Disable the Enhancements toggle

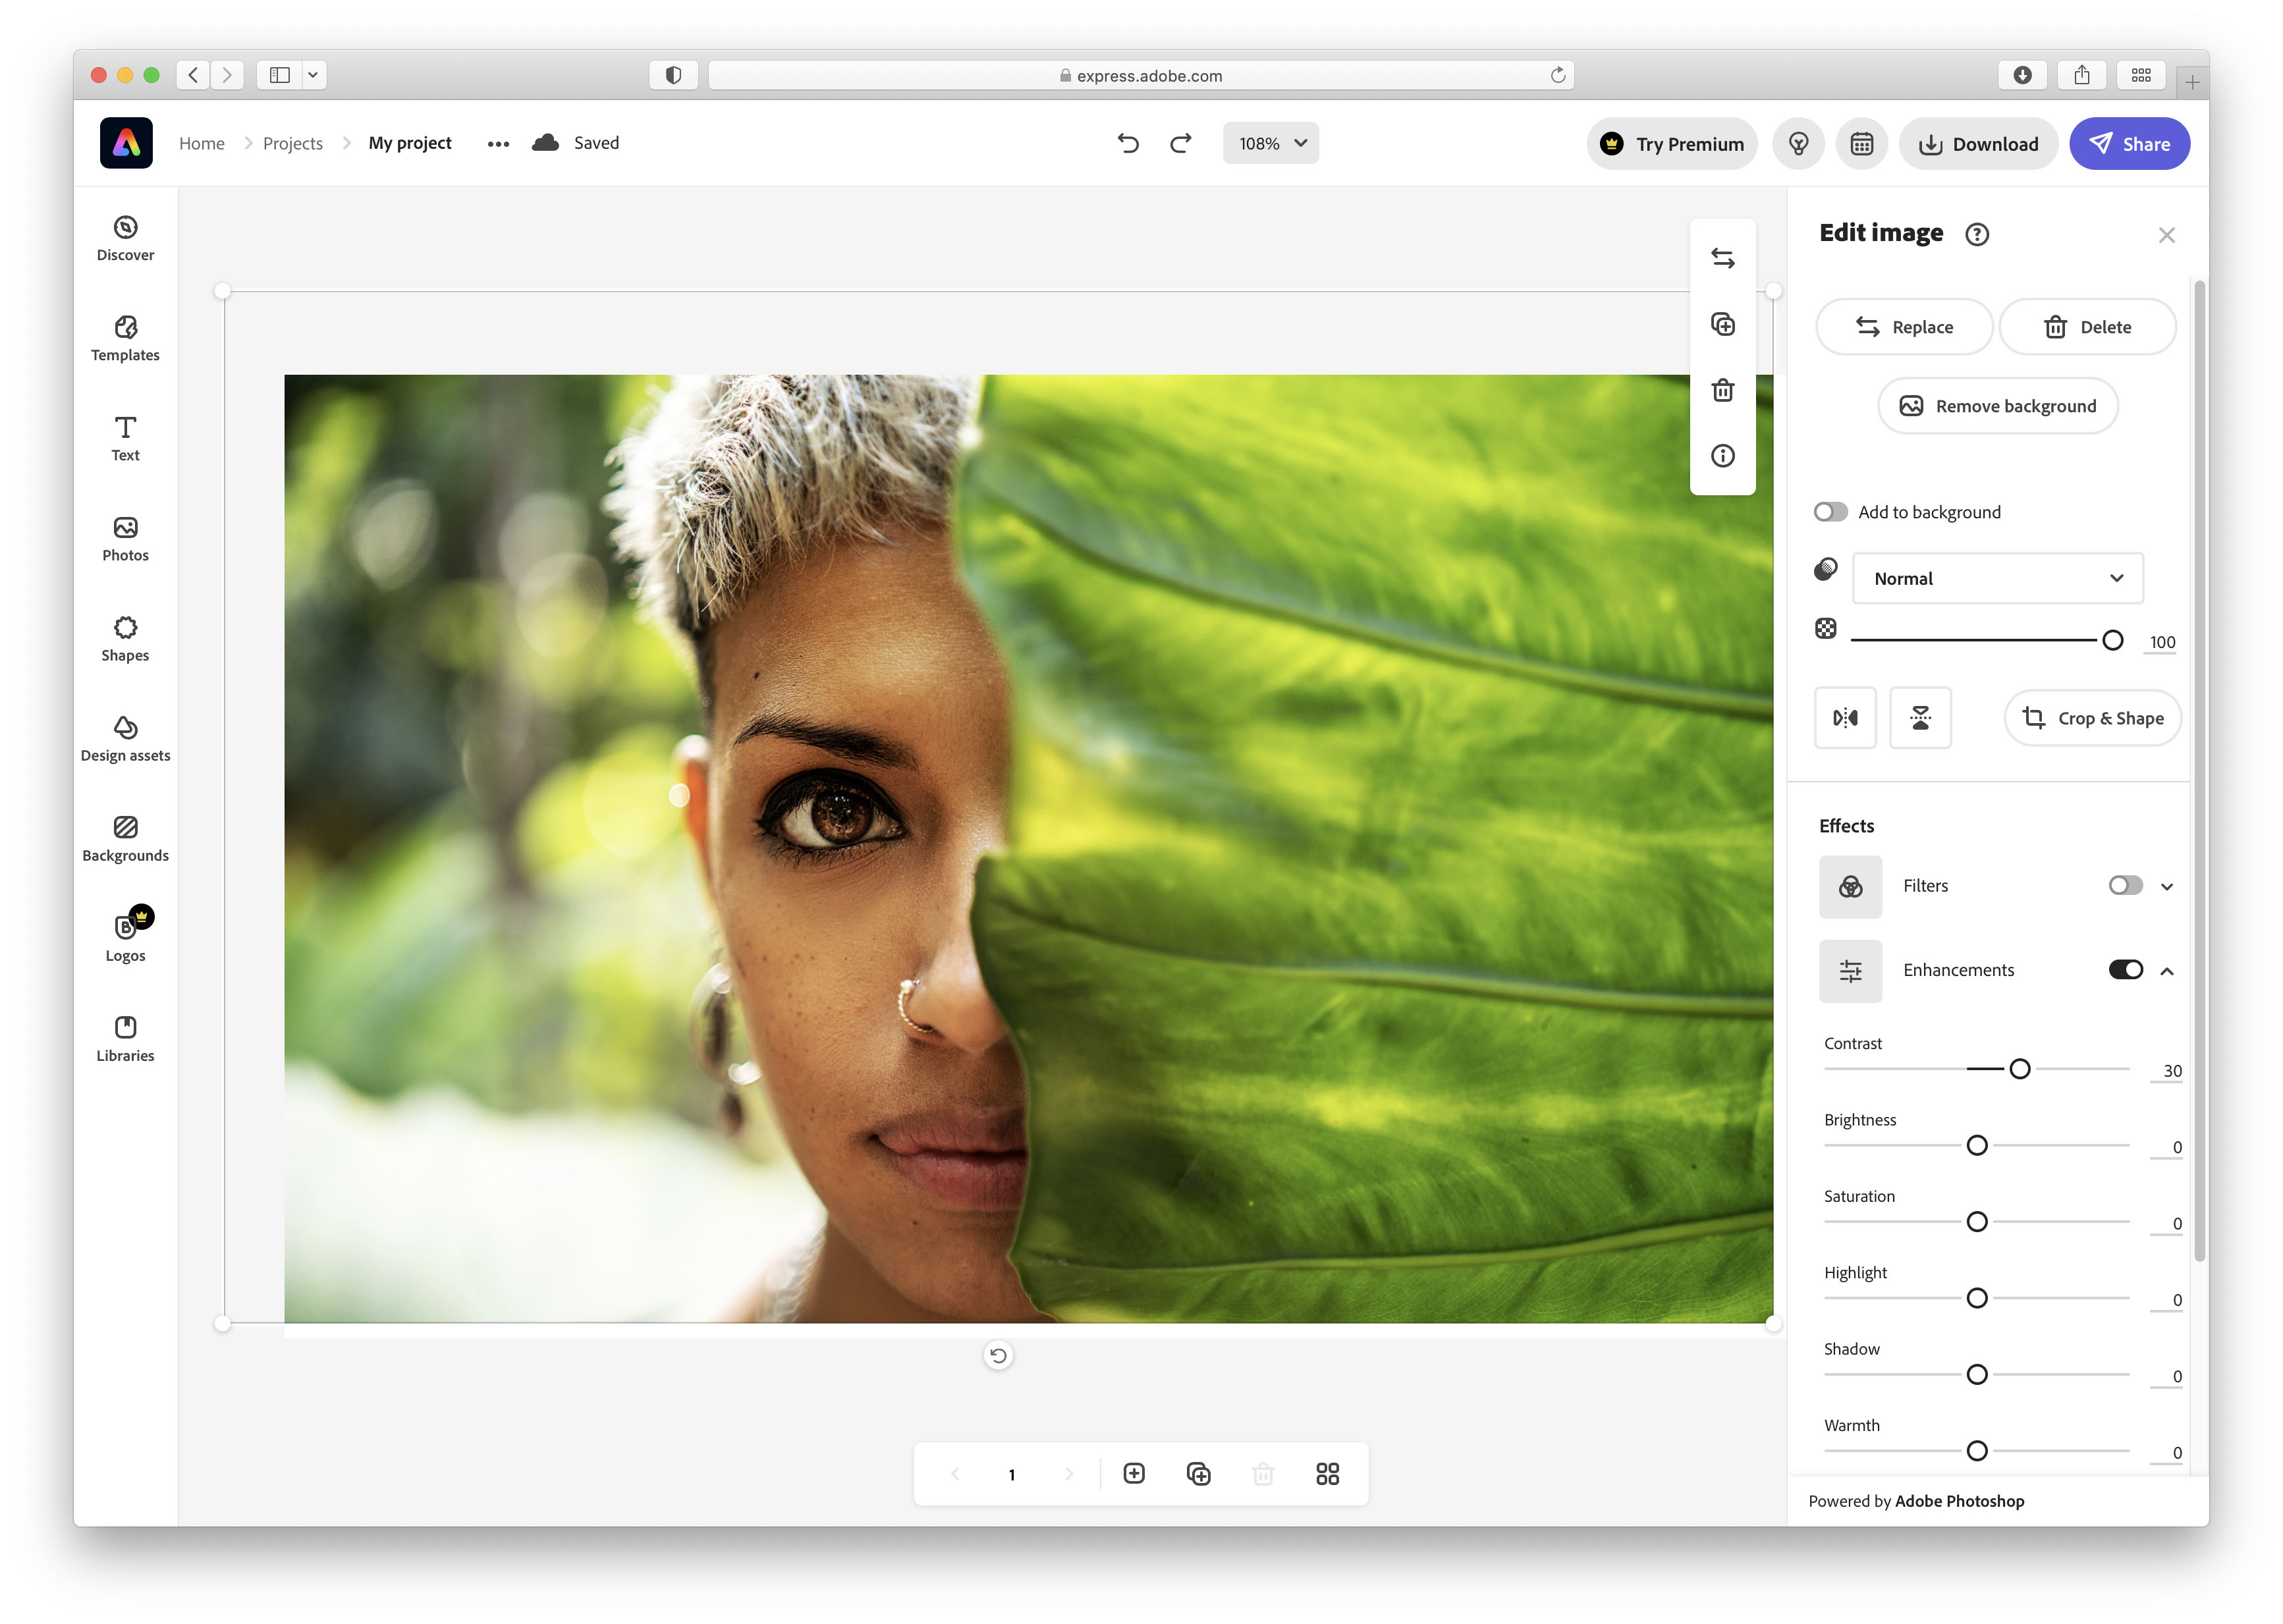click(x=2125, y=970)
